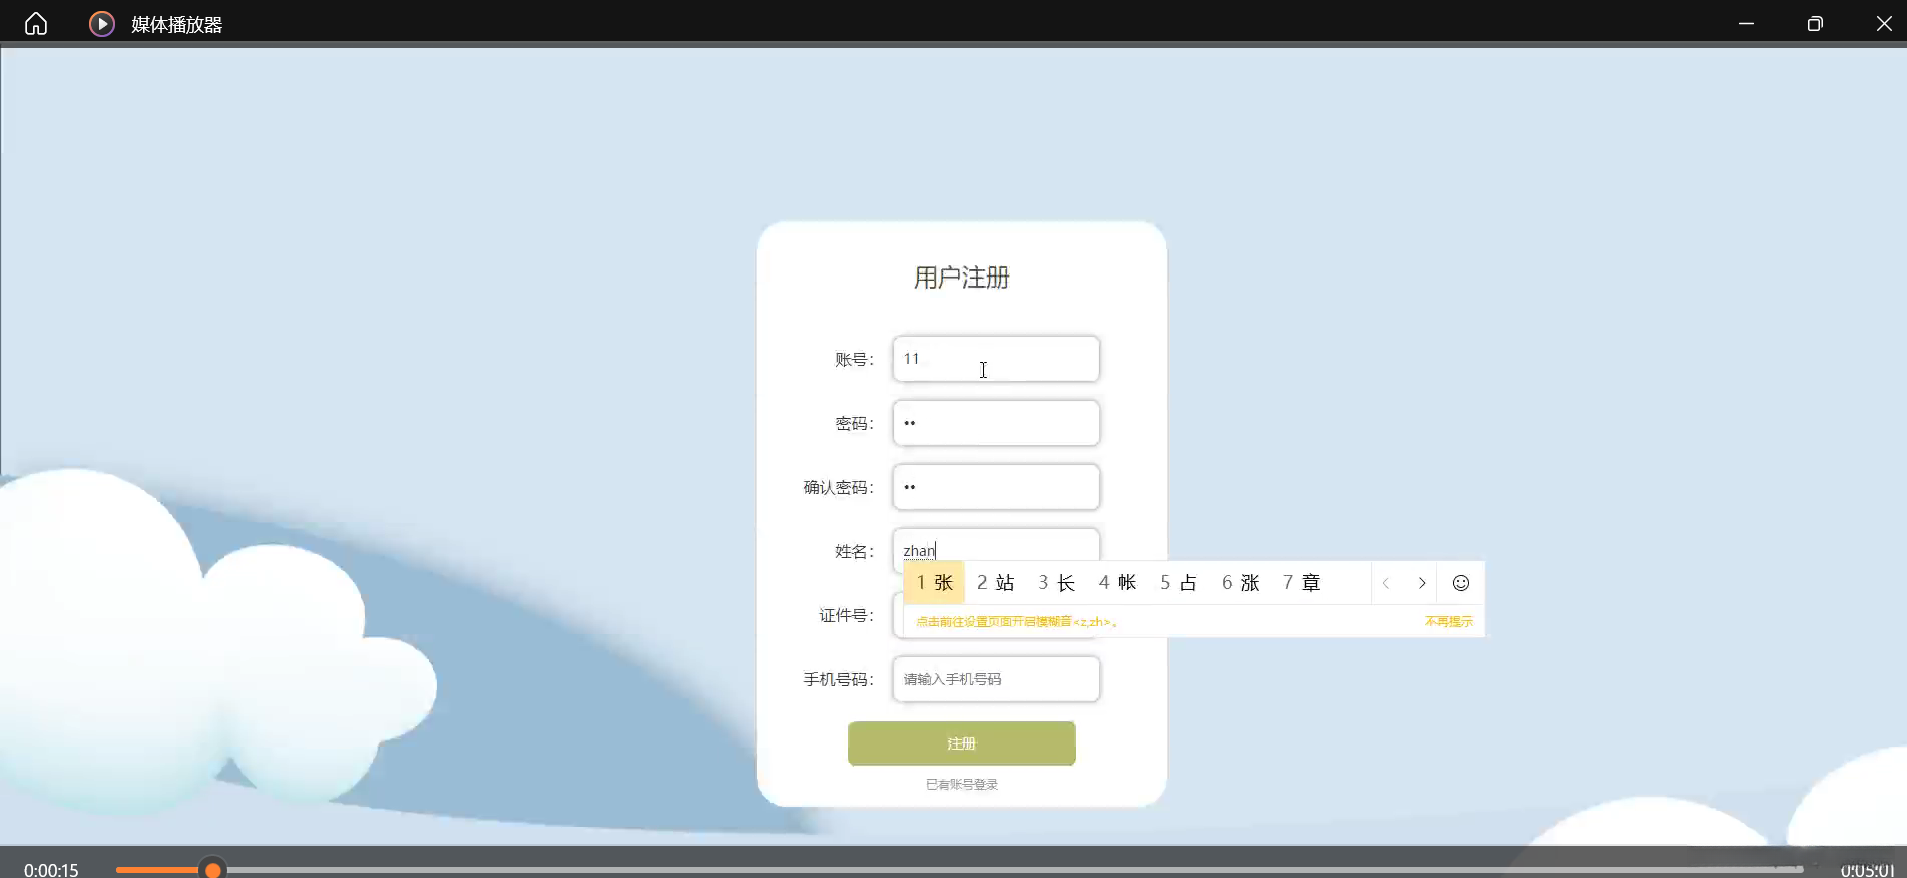Viewport: 1907px width, 878px height.
Task: Pick candidate 6 涨
Action: (1241, 583)
